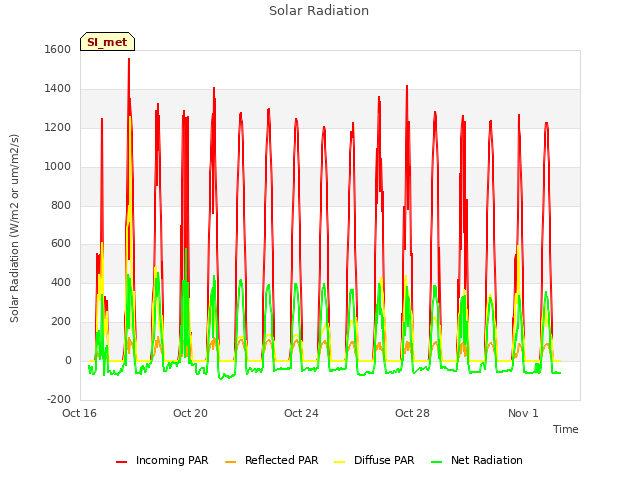Screen dimensions: 640x480
Task: Click the Solar Radiation chart title
Action: tap(319, 11)
